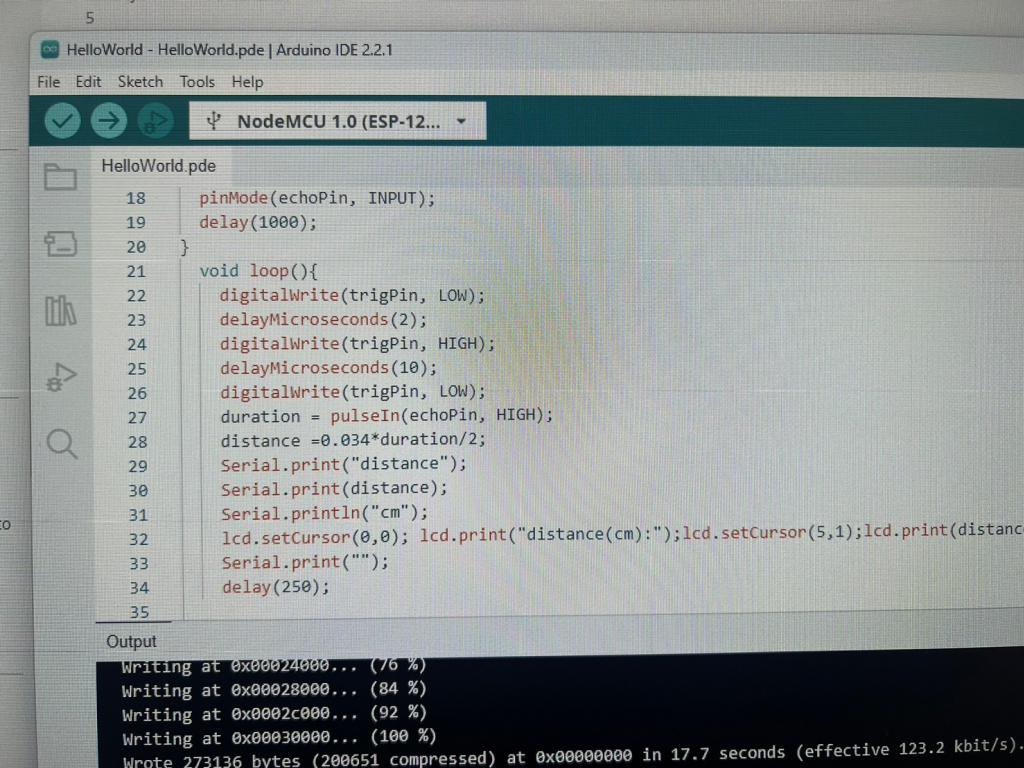Click the Serial.print(distance); line
1024x768 pixels.
[x=334, y=488]
